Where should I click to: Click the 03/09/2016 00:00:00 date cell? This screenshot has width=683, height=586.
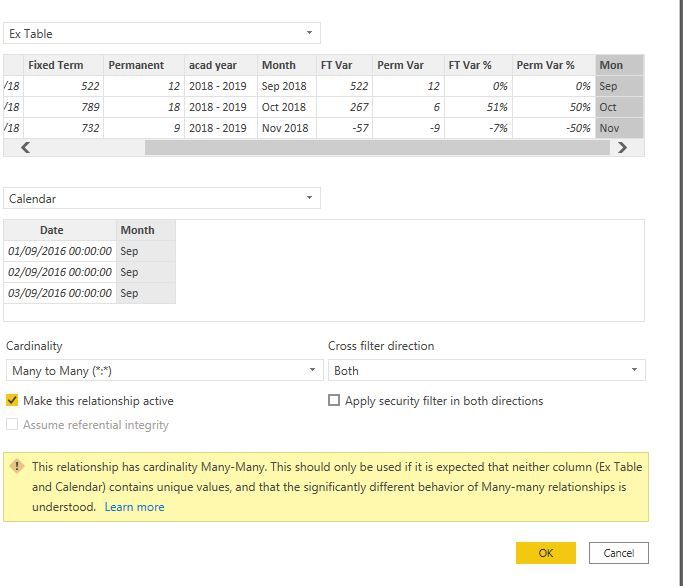[x=60, y=293]
